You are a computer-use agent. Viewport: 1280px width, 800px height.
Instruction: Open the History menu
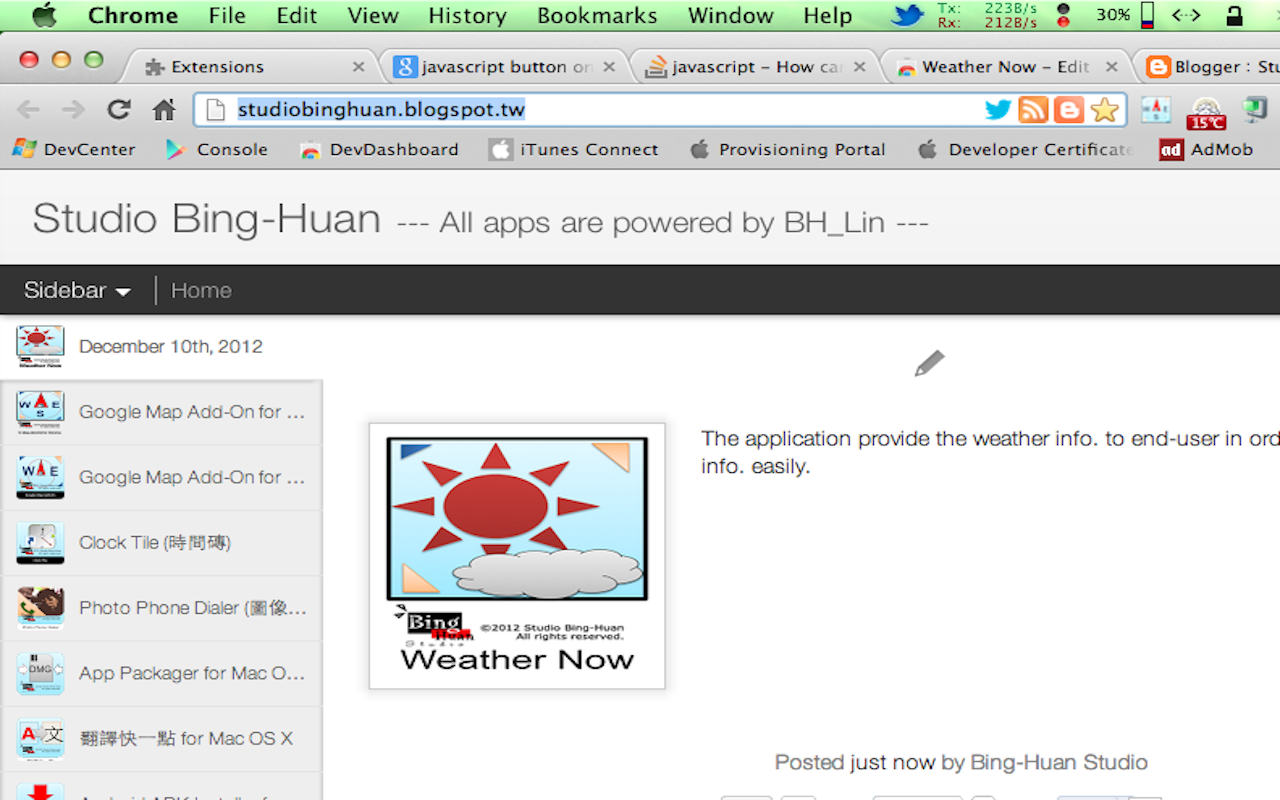pos(467,15)
